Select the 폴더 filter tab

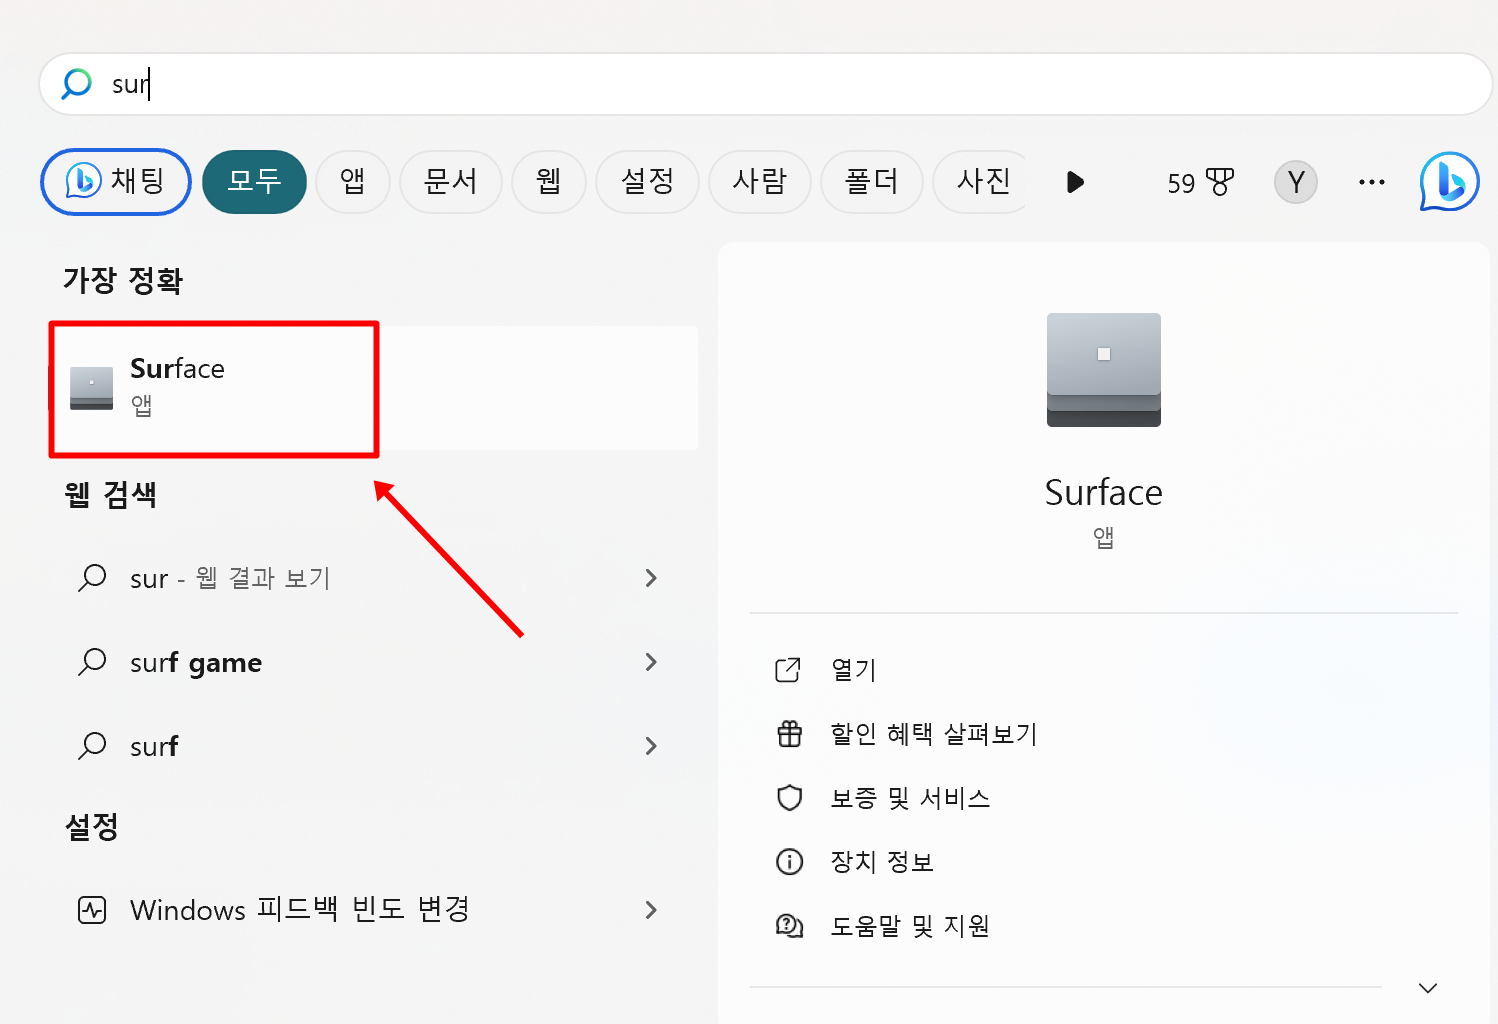coord(871,181)
